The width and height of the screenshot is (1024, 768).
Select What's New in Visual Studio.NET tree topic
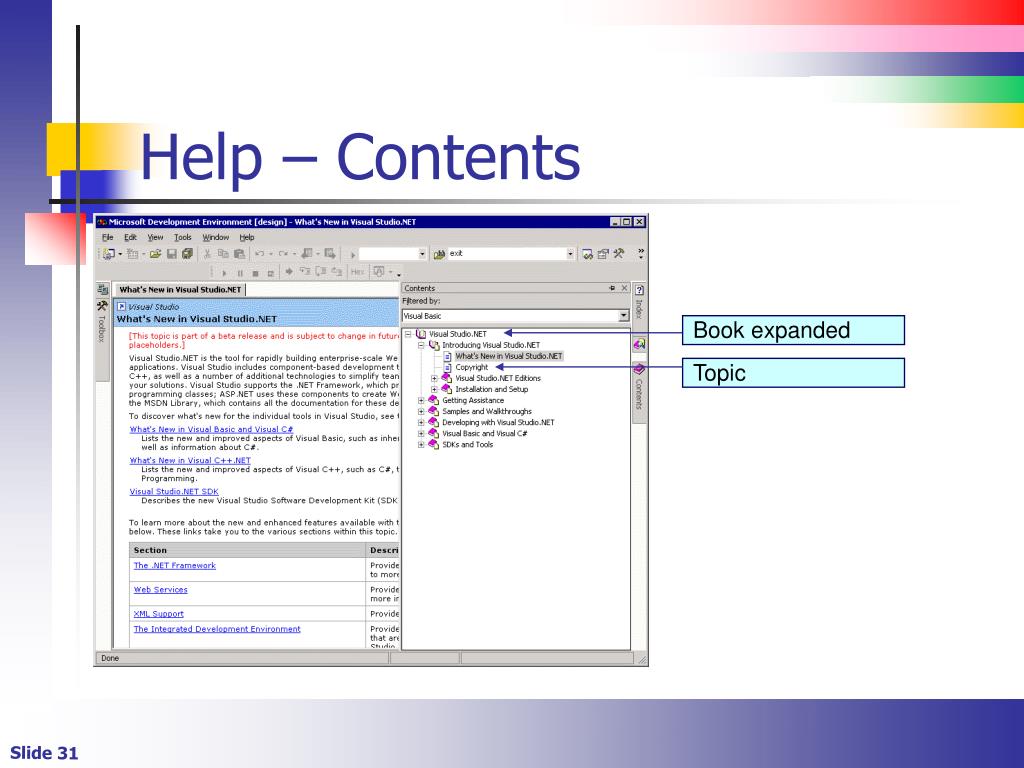[x=509, y=356]
